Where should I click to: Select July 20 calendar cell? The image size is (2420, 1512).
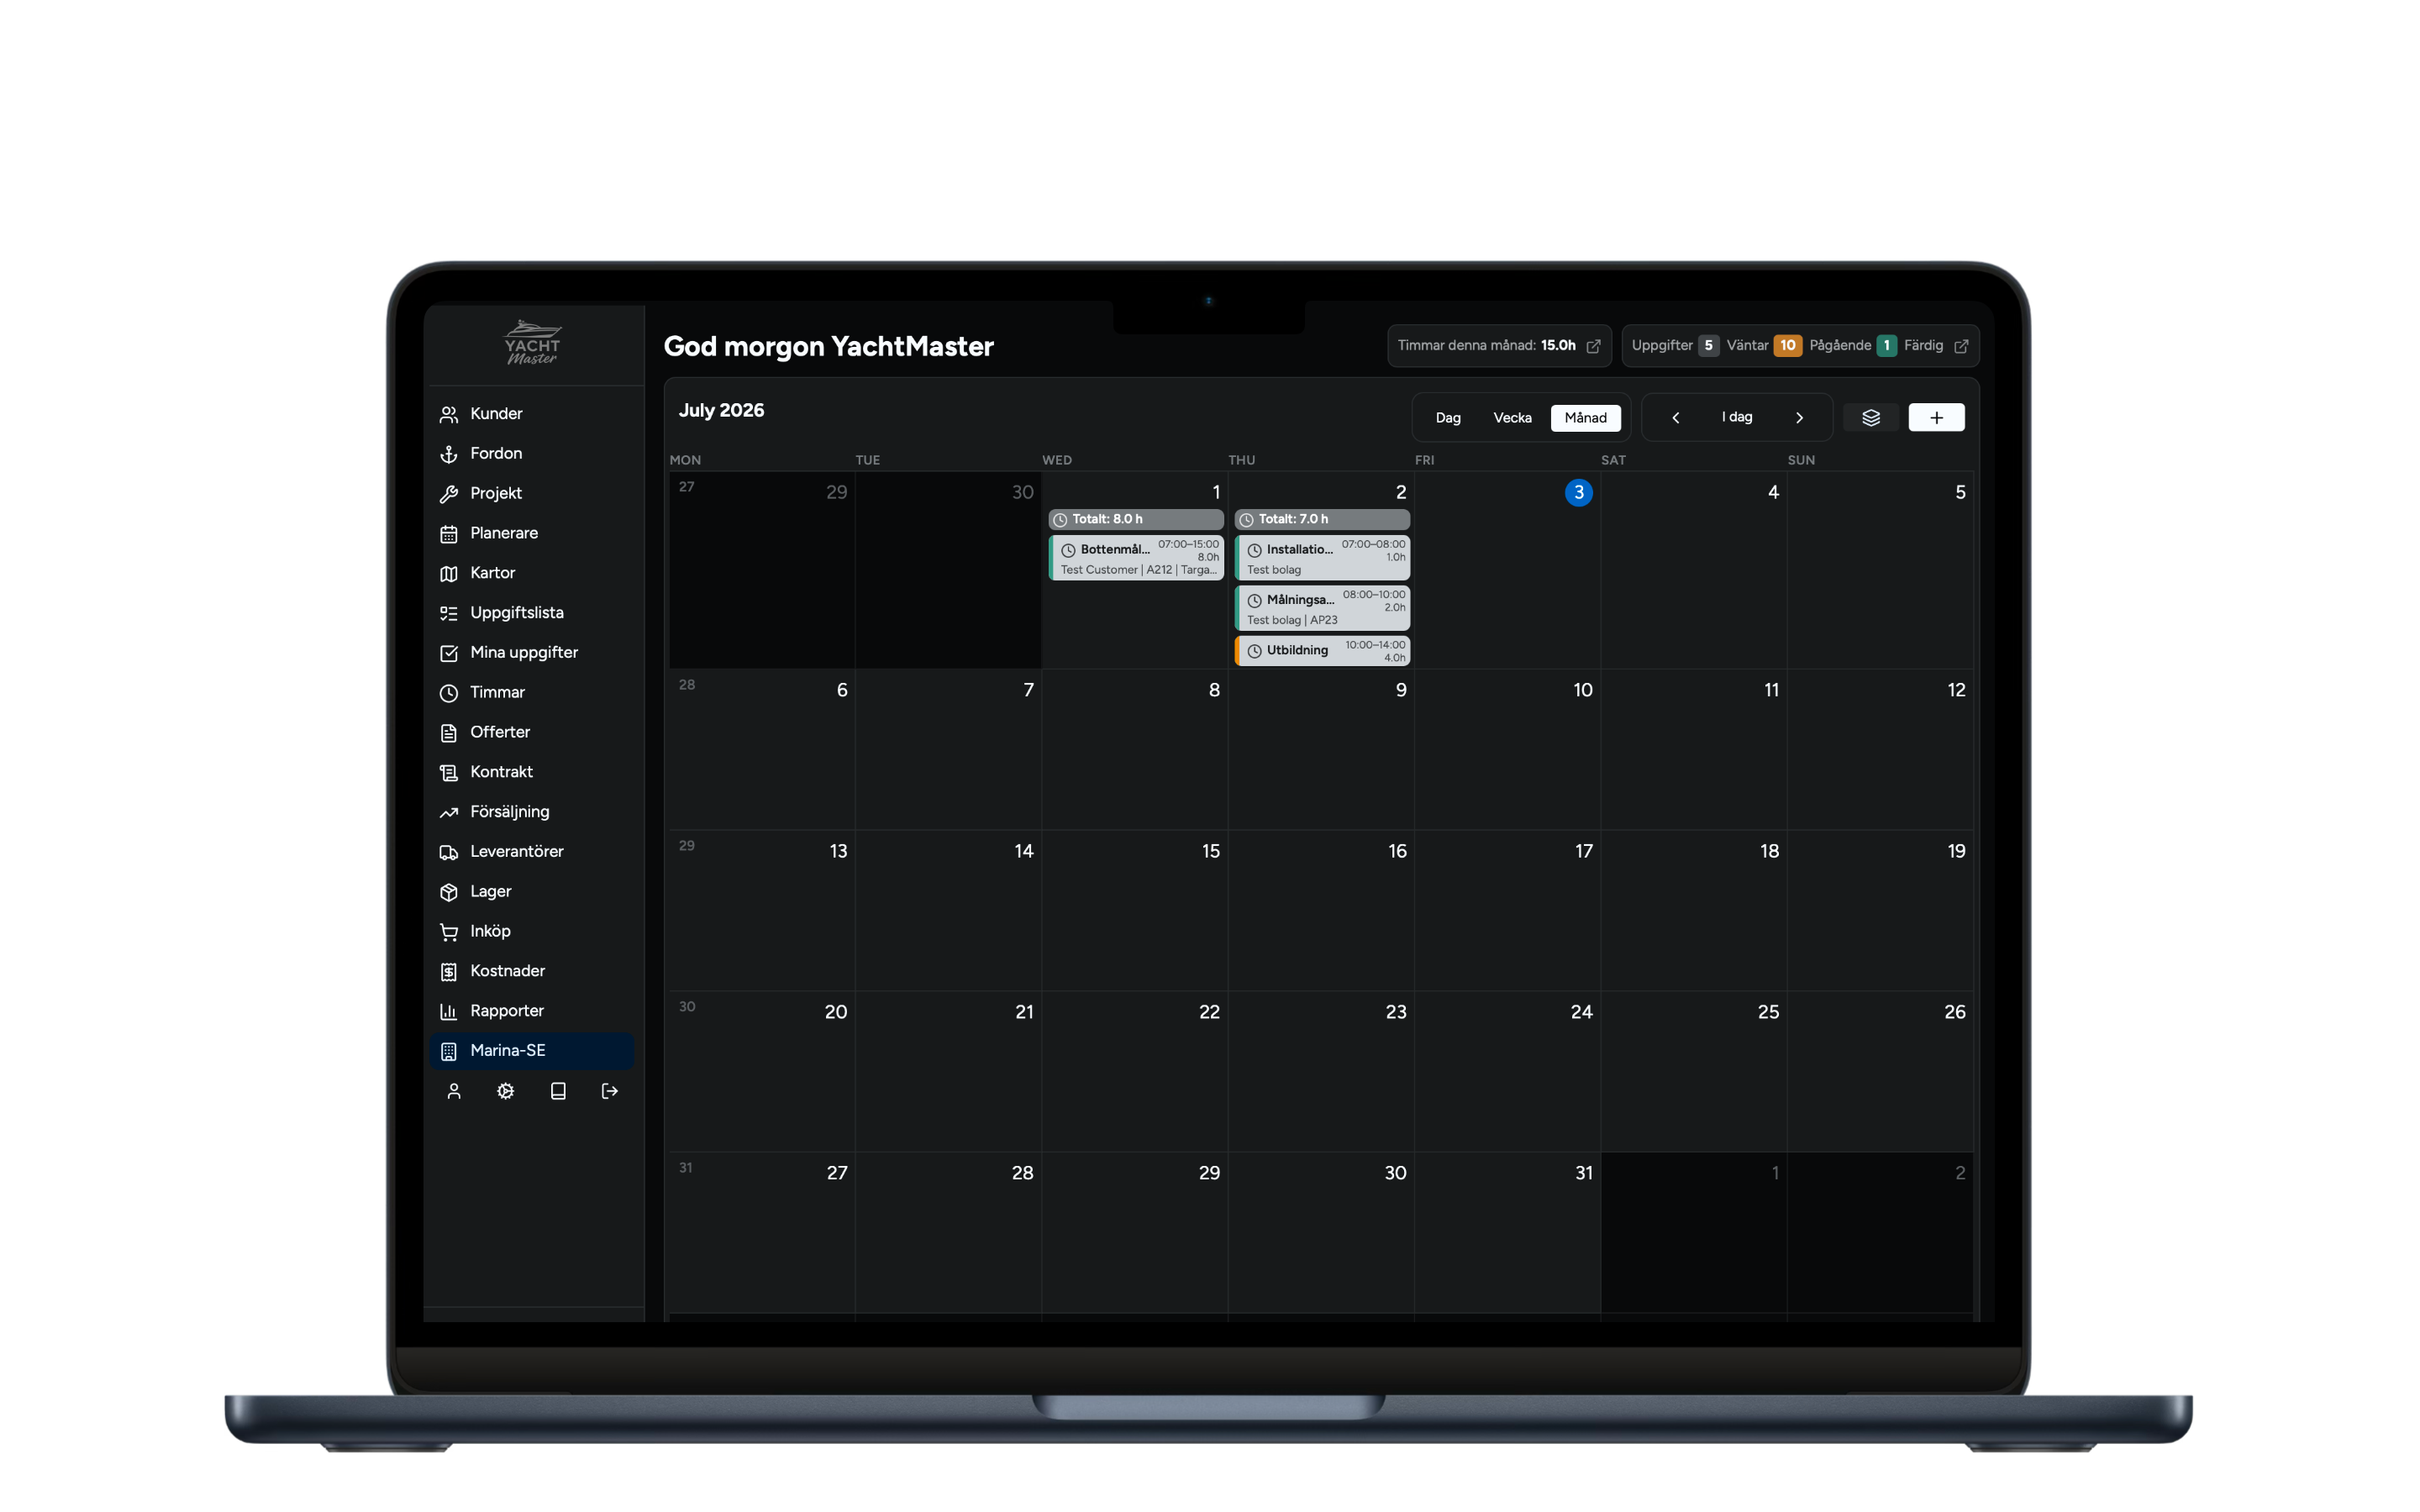tap(762, 1071)
